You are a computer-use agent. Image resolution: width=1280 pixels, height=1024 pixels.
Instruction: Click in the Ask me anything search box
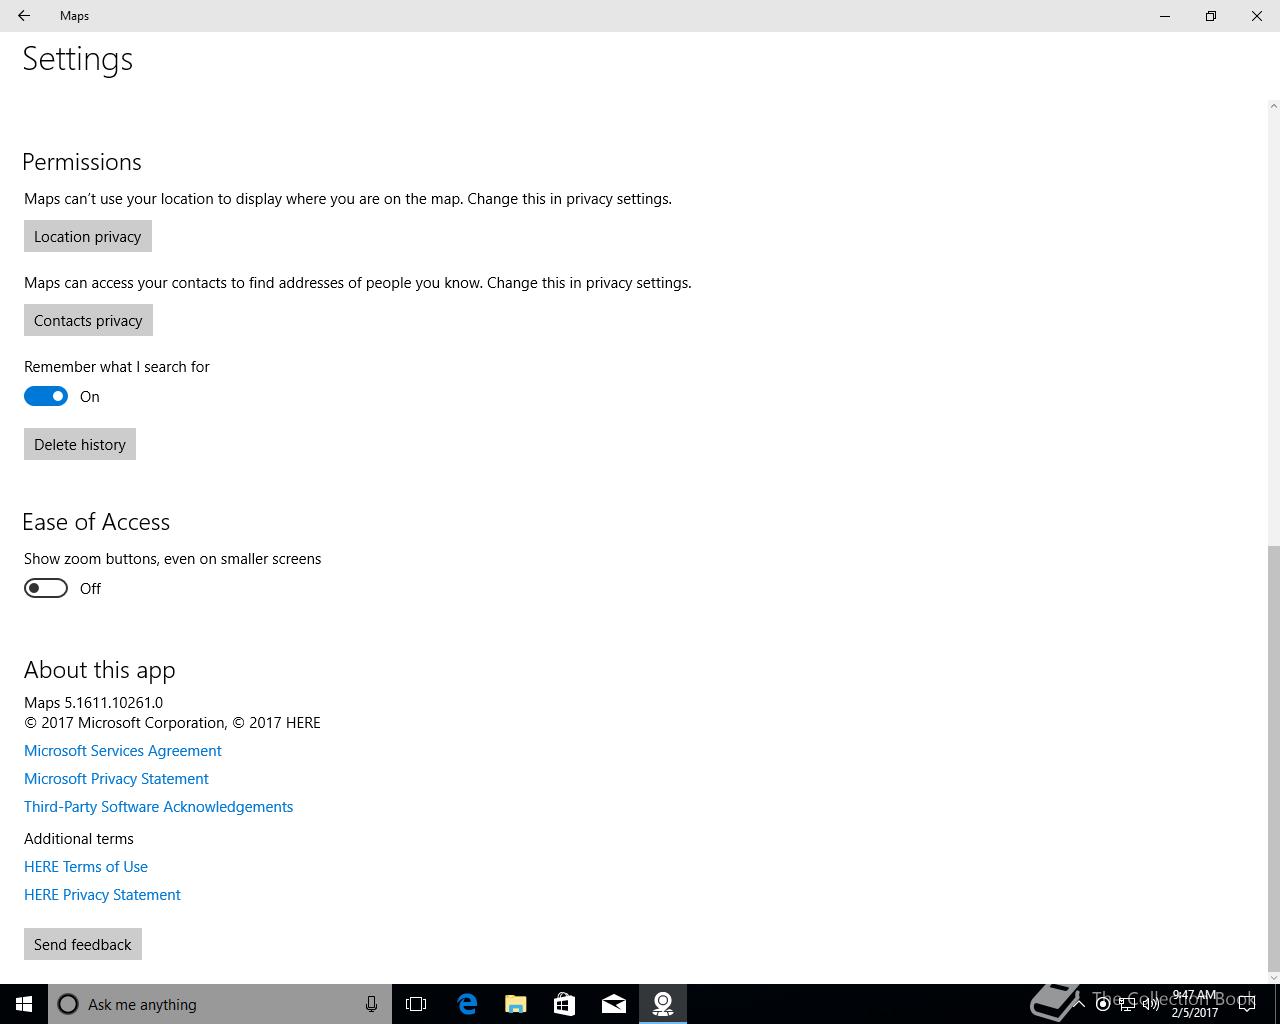[x=220, y=1004]
